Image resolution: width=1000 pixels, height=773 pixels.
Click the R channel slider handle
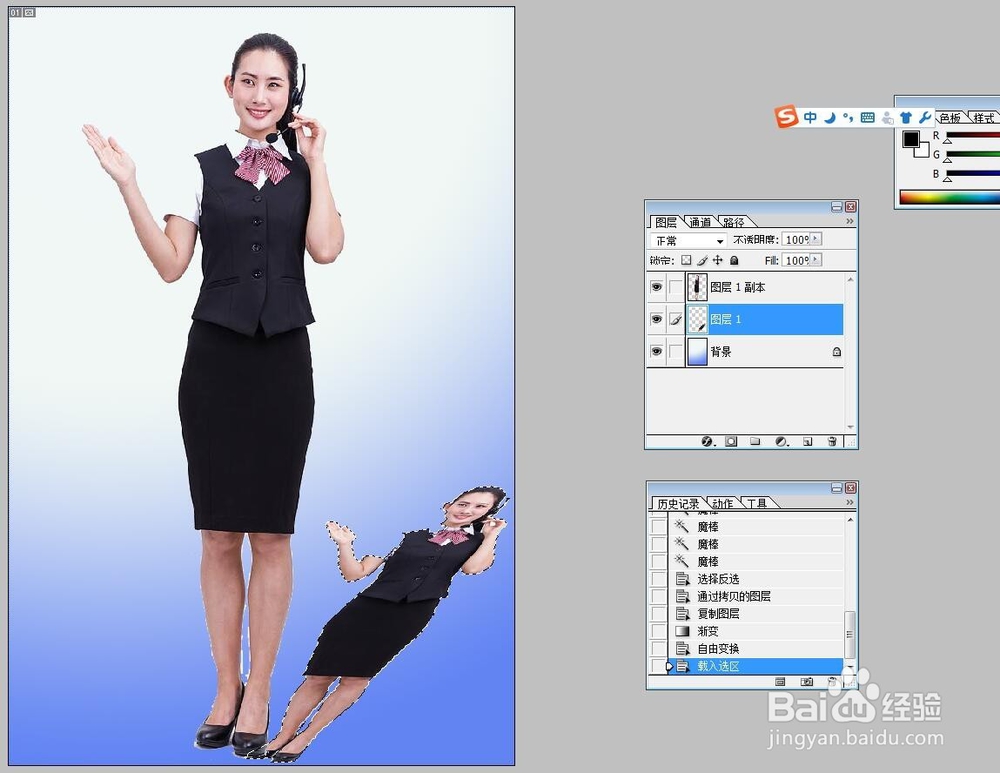(x=948, y=140)
